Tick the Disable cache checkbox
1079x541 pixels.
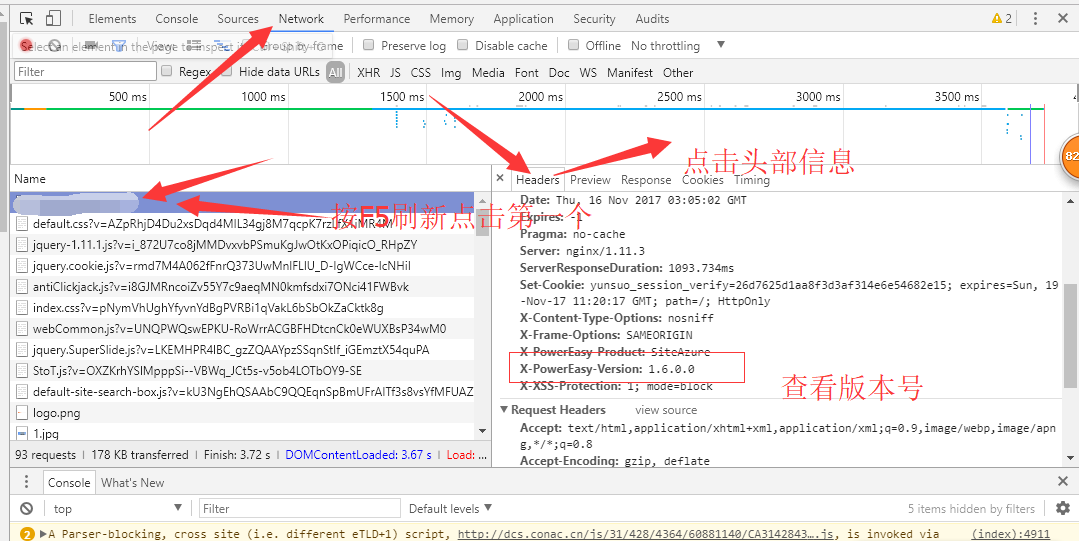pyautogui.click(x=463, y=45)
